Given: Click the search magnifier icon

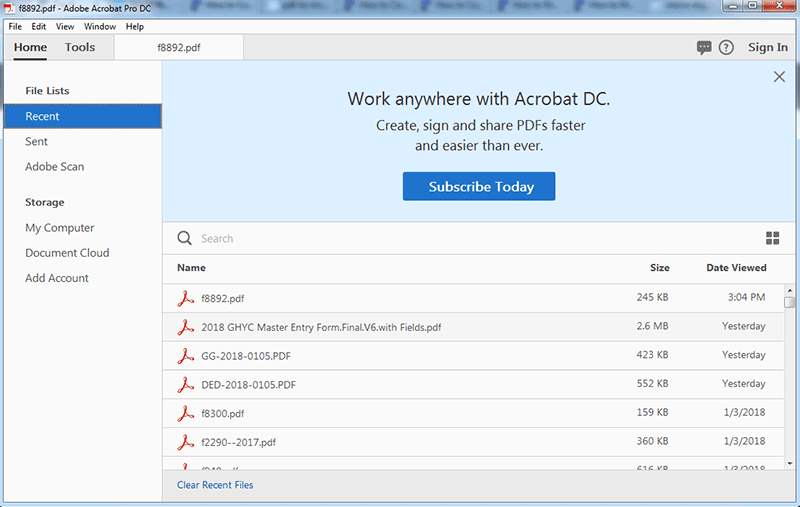Looking at the screenshot, I should tap(184, 238).
